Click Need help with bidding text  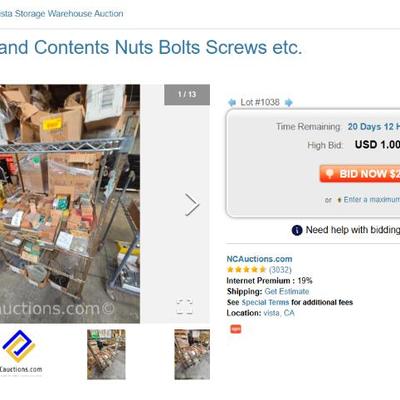(353, 230)
